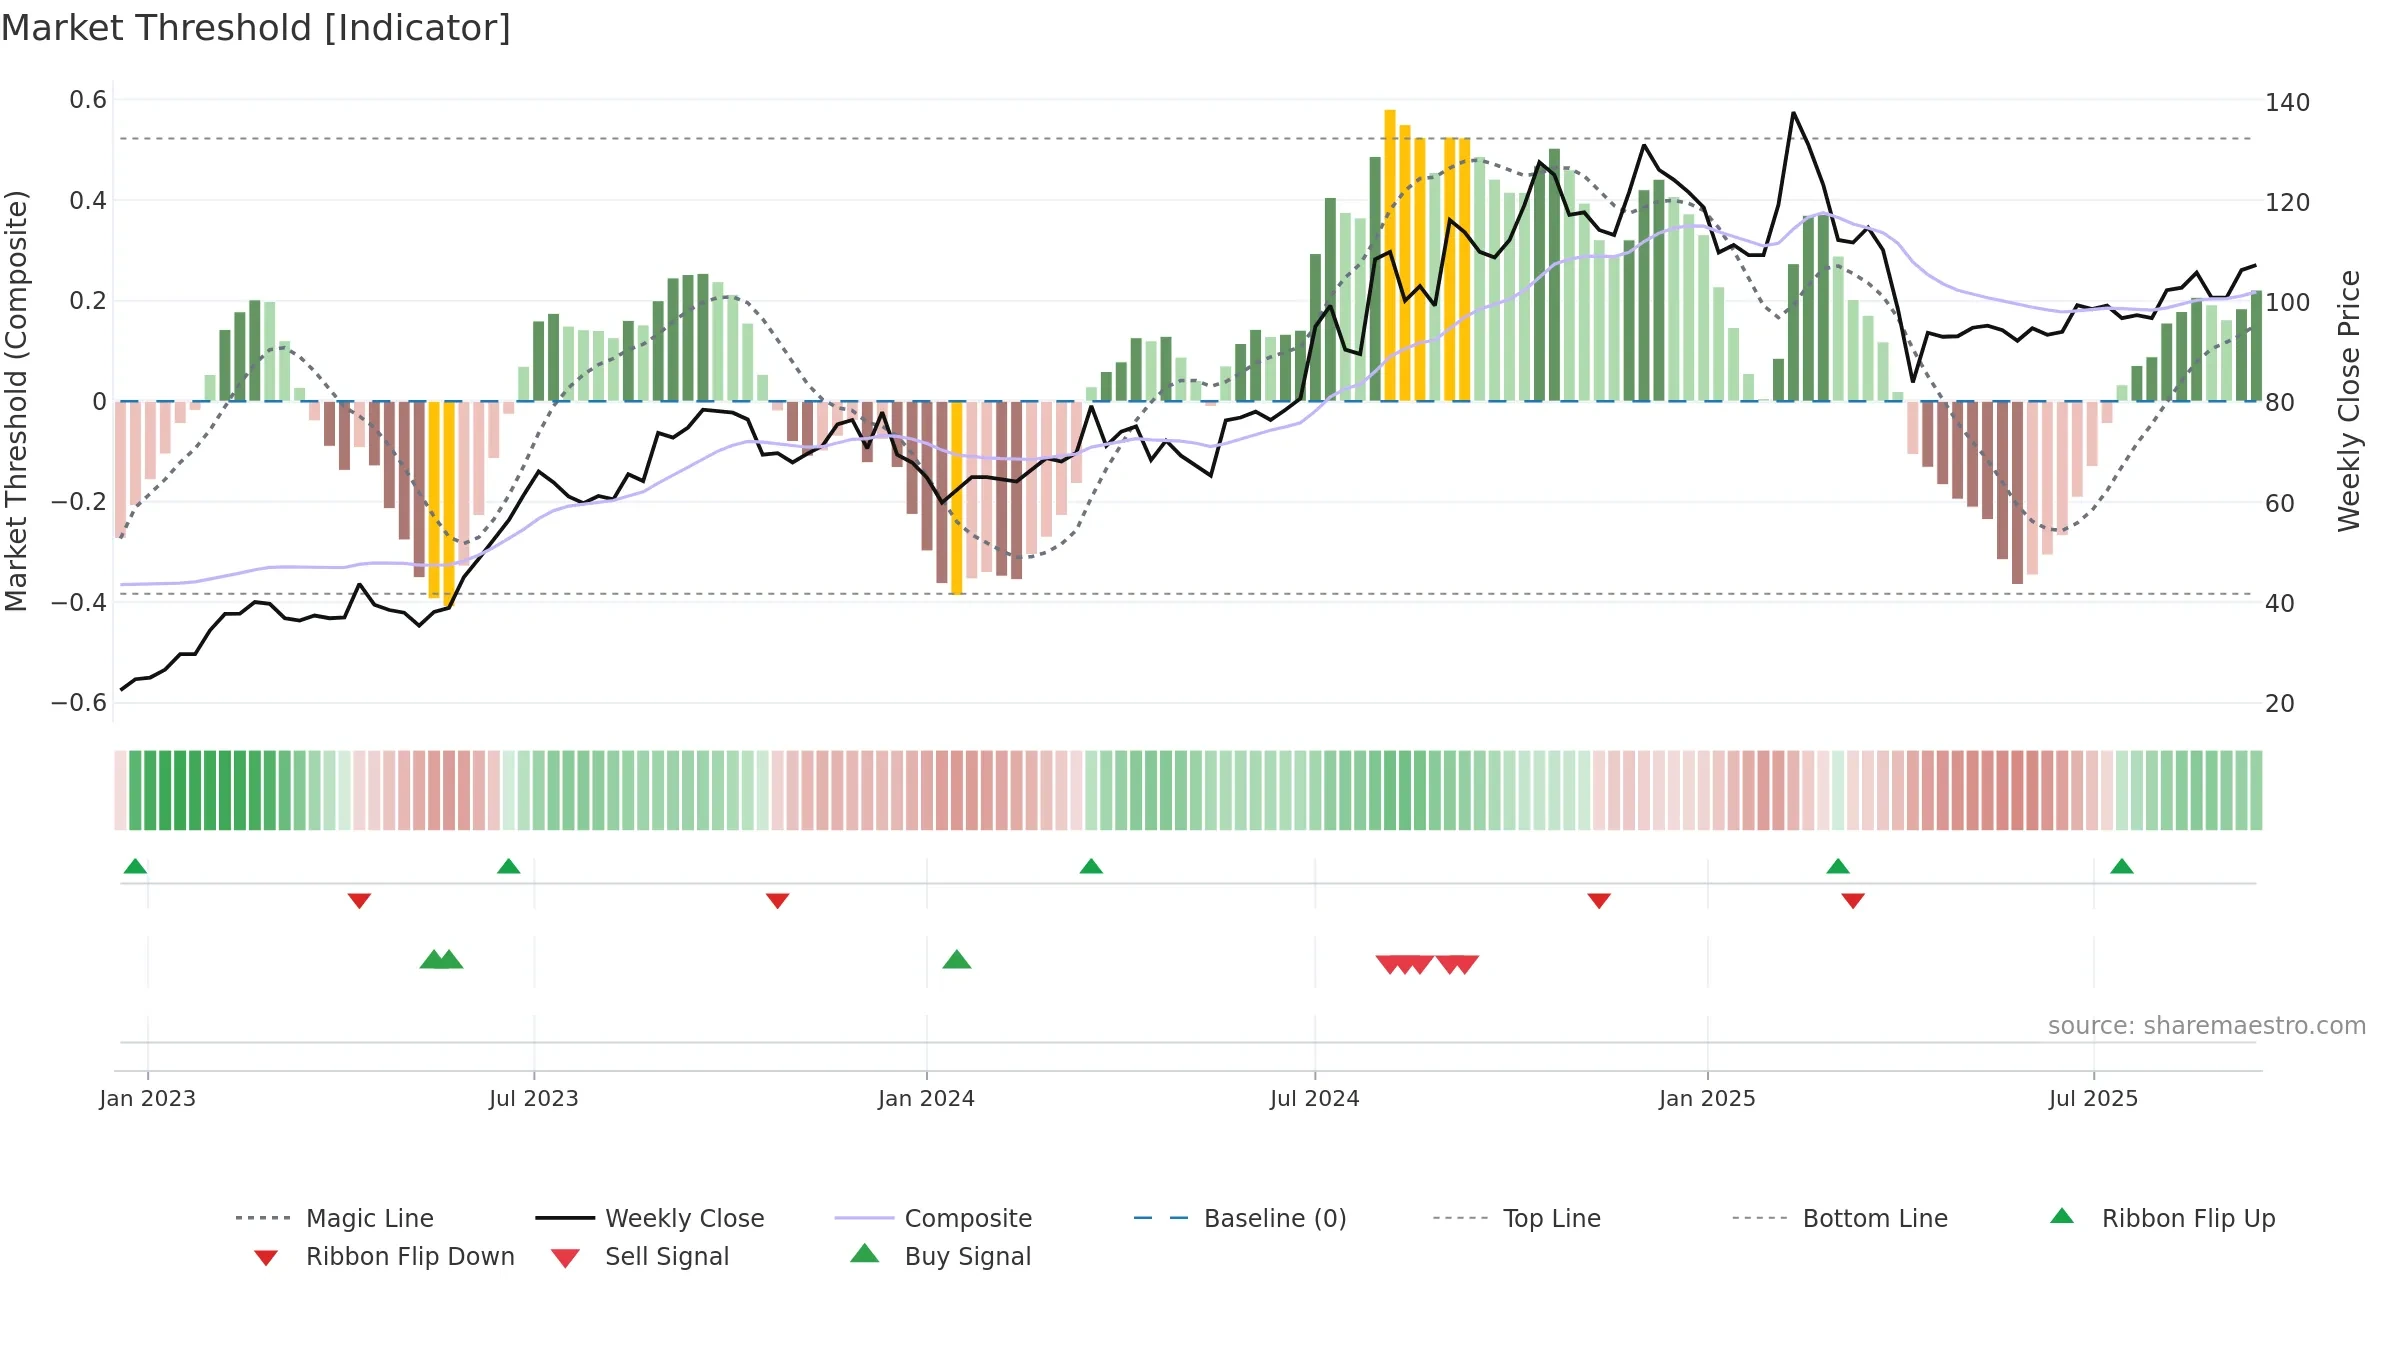Click the Jan 2024 x-axis label
Image resolution: width=2400 pixels, height=1350 pixels.
pos(927,1098)
